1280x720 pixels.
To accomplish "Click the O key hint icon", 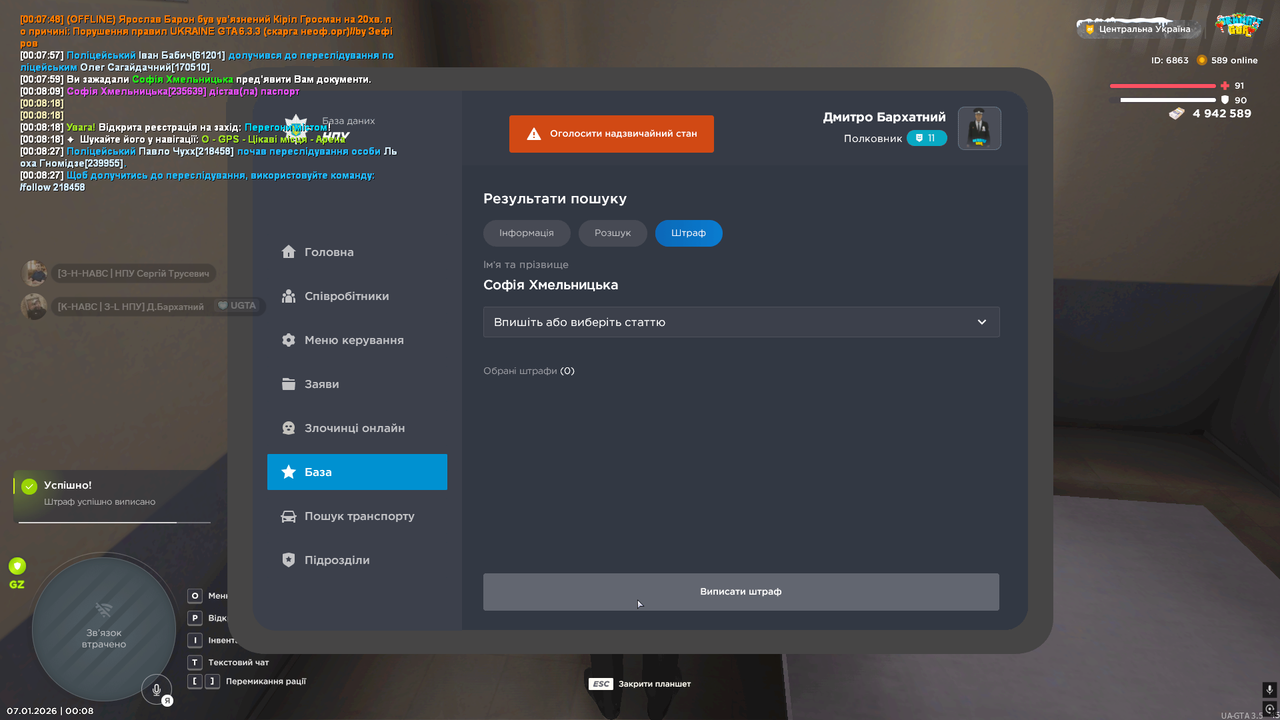I will 196,595.
